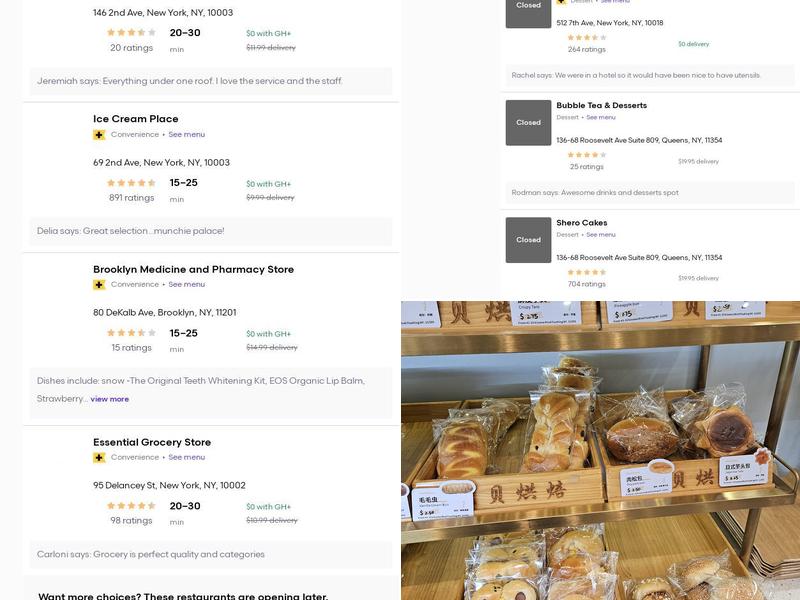This screenshot has width=800, height=600.
Task: Click star rating above 891 ratings
Action: (131, 183)
